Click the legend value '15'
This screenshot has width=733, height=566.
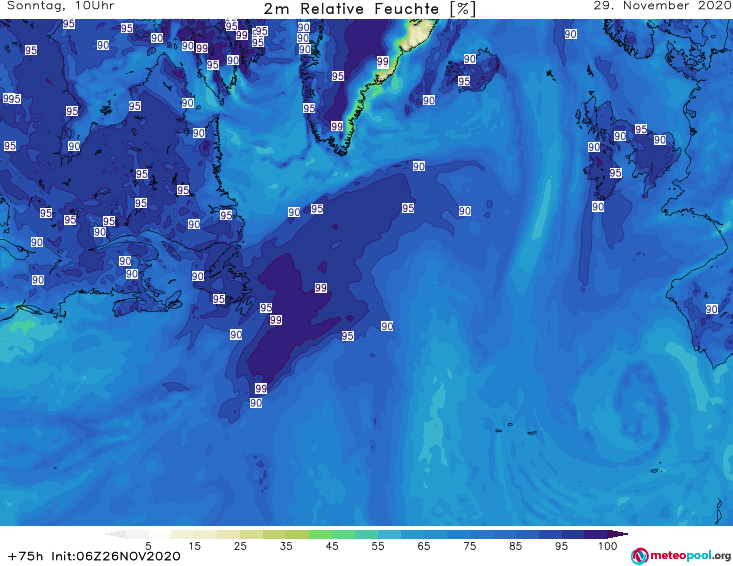pos(194,546)
